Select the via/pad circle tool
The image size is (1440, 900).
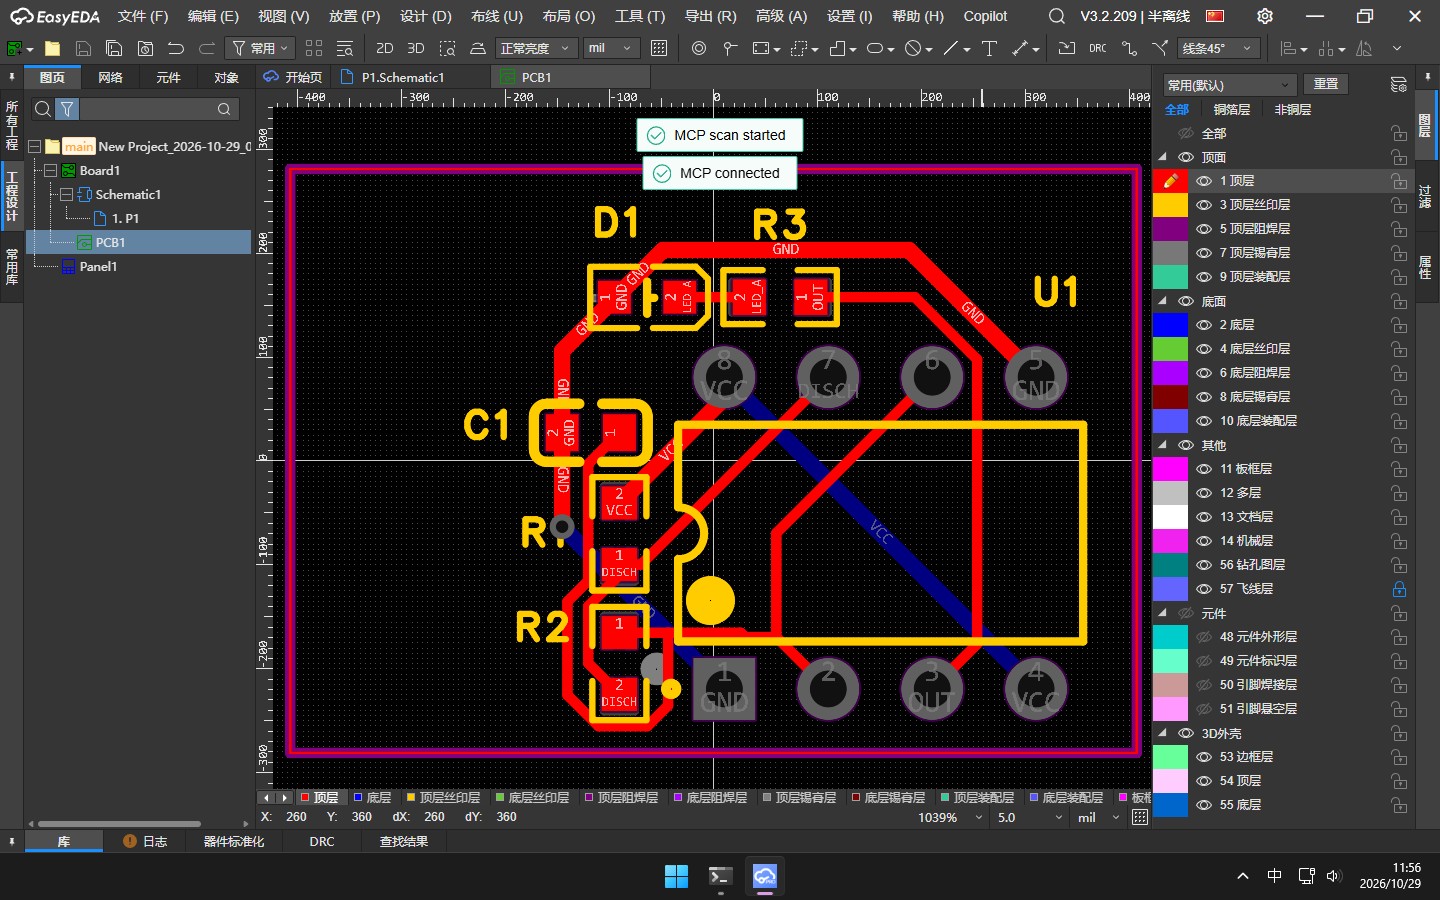pos(699,48)
